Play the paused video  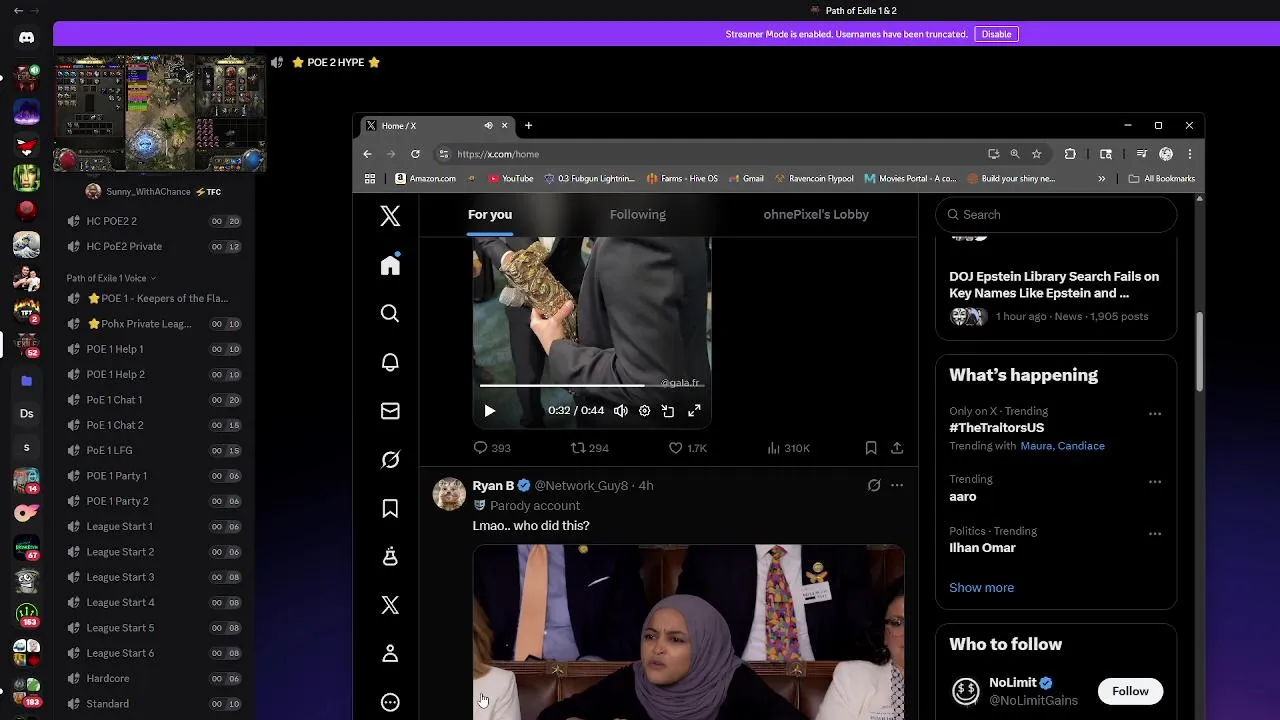[x=489, y=411]
